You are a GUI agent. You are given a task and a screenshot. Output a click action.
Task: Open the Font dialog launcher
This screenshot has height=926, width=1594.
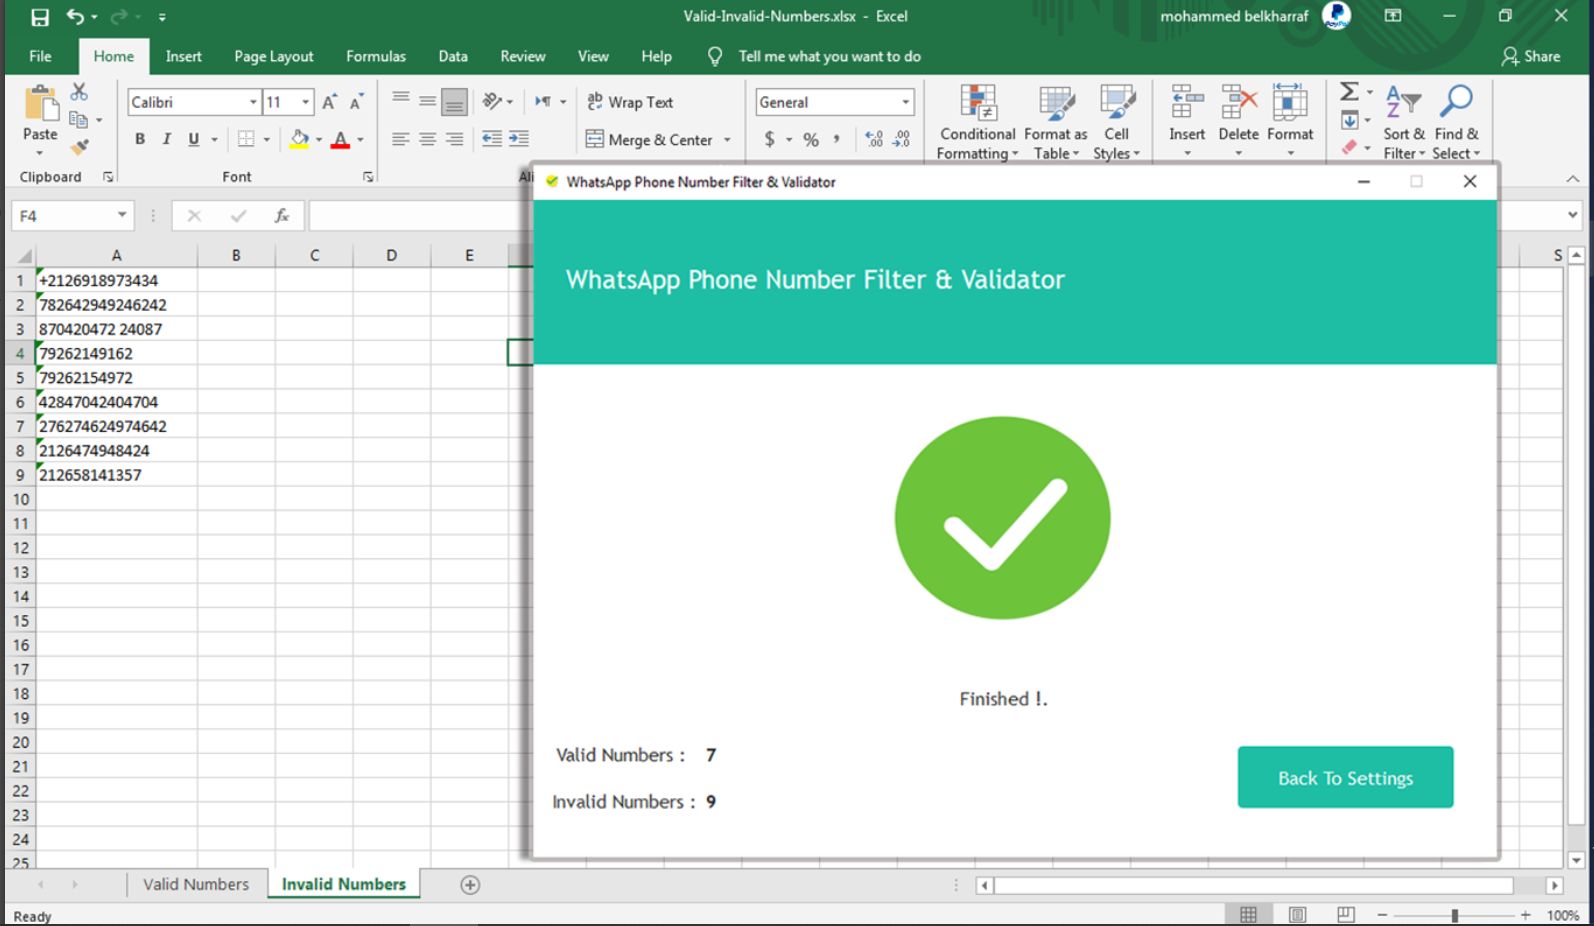(368, 177)
